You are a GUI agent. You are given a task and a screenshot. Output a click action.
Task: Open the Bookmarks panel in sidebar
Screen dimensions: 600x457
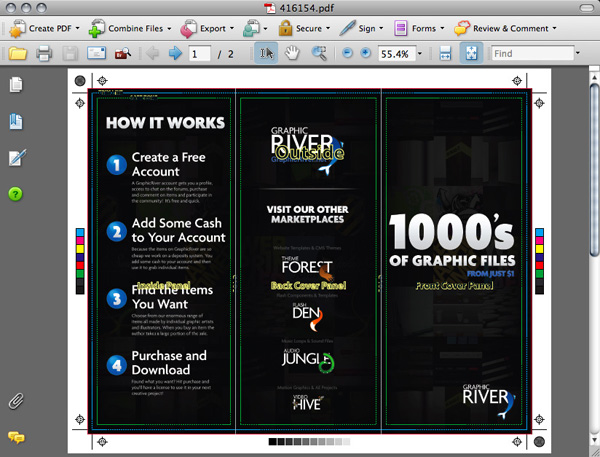(x=16, y=122)
